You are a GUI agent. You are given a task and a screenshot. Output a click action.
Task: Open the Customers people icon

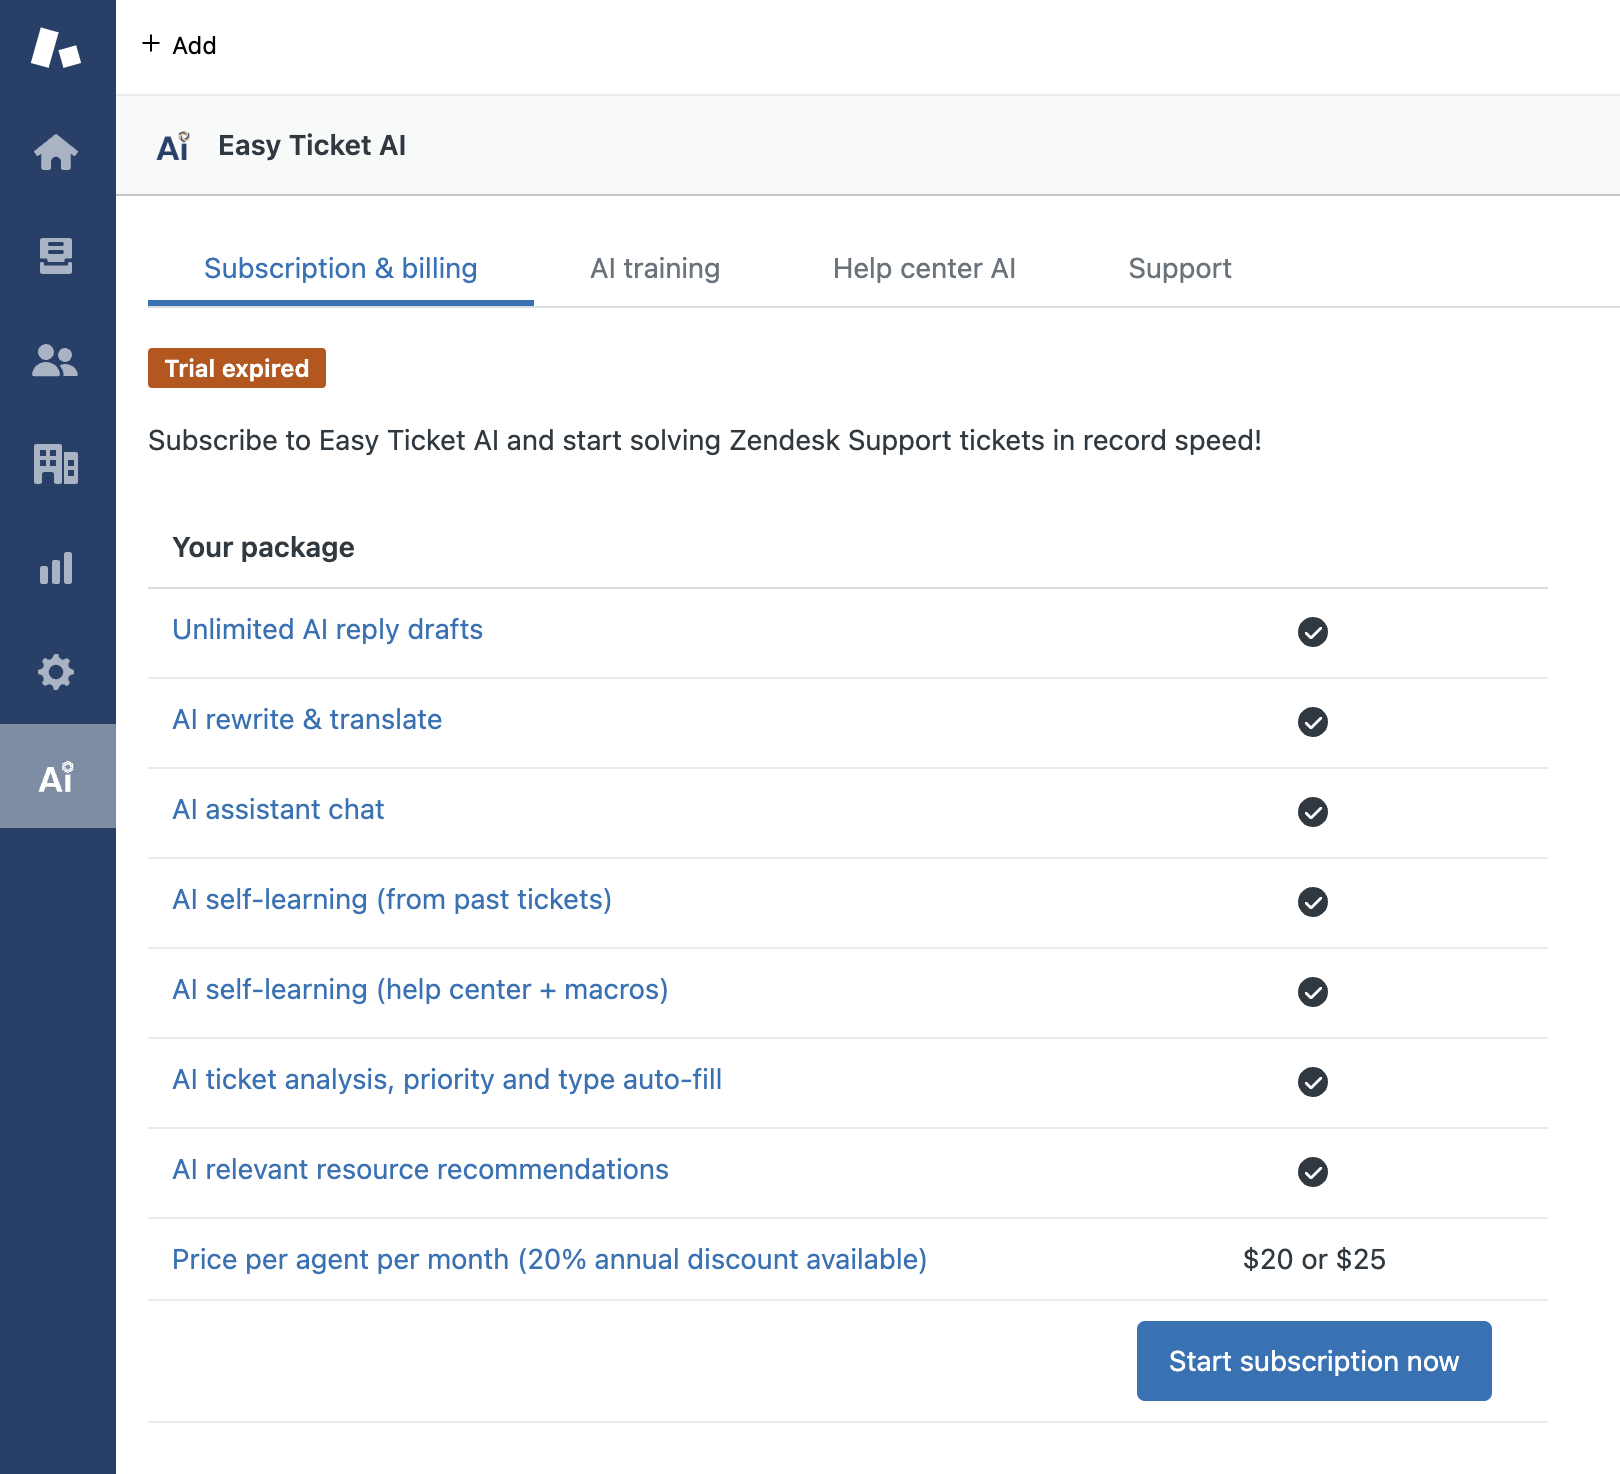tap(56, 360)
